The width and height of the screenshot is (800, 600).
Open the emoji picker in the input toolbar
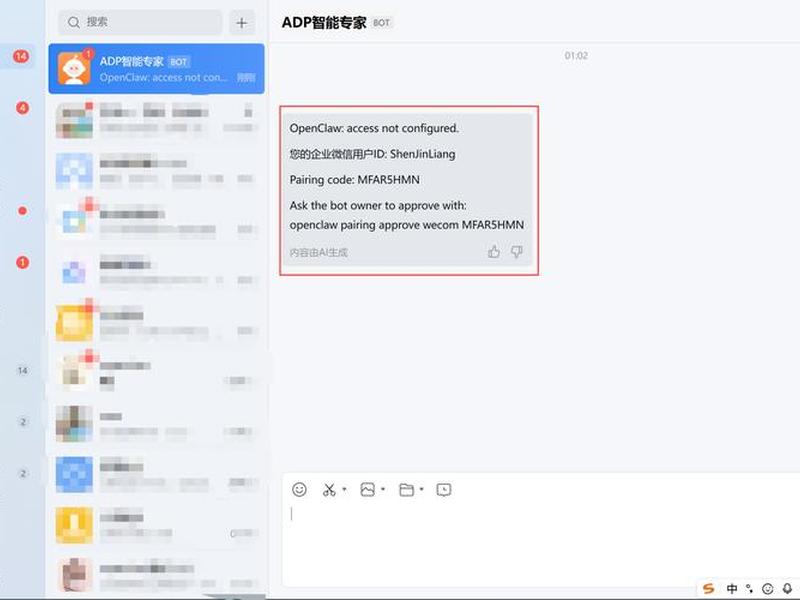click(x=299, y=490)
